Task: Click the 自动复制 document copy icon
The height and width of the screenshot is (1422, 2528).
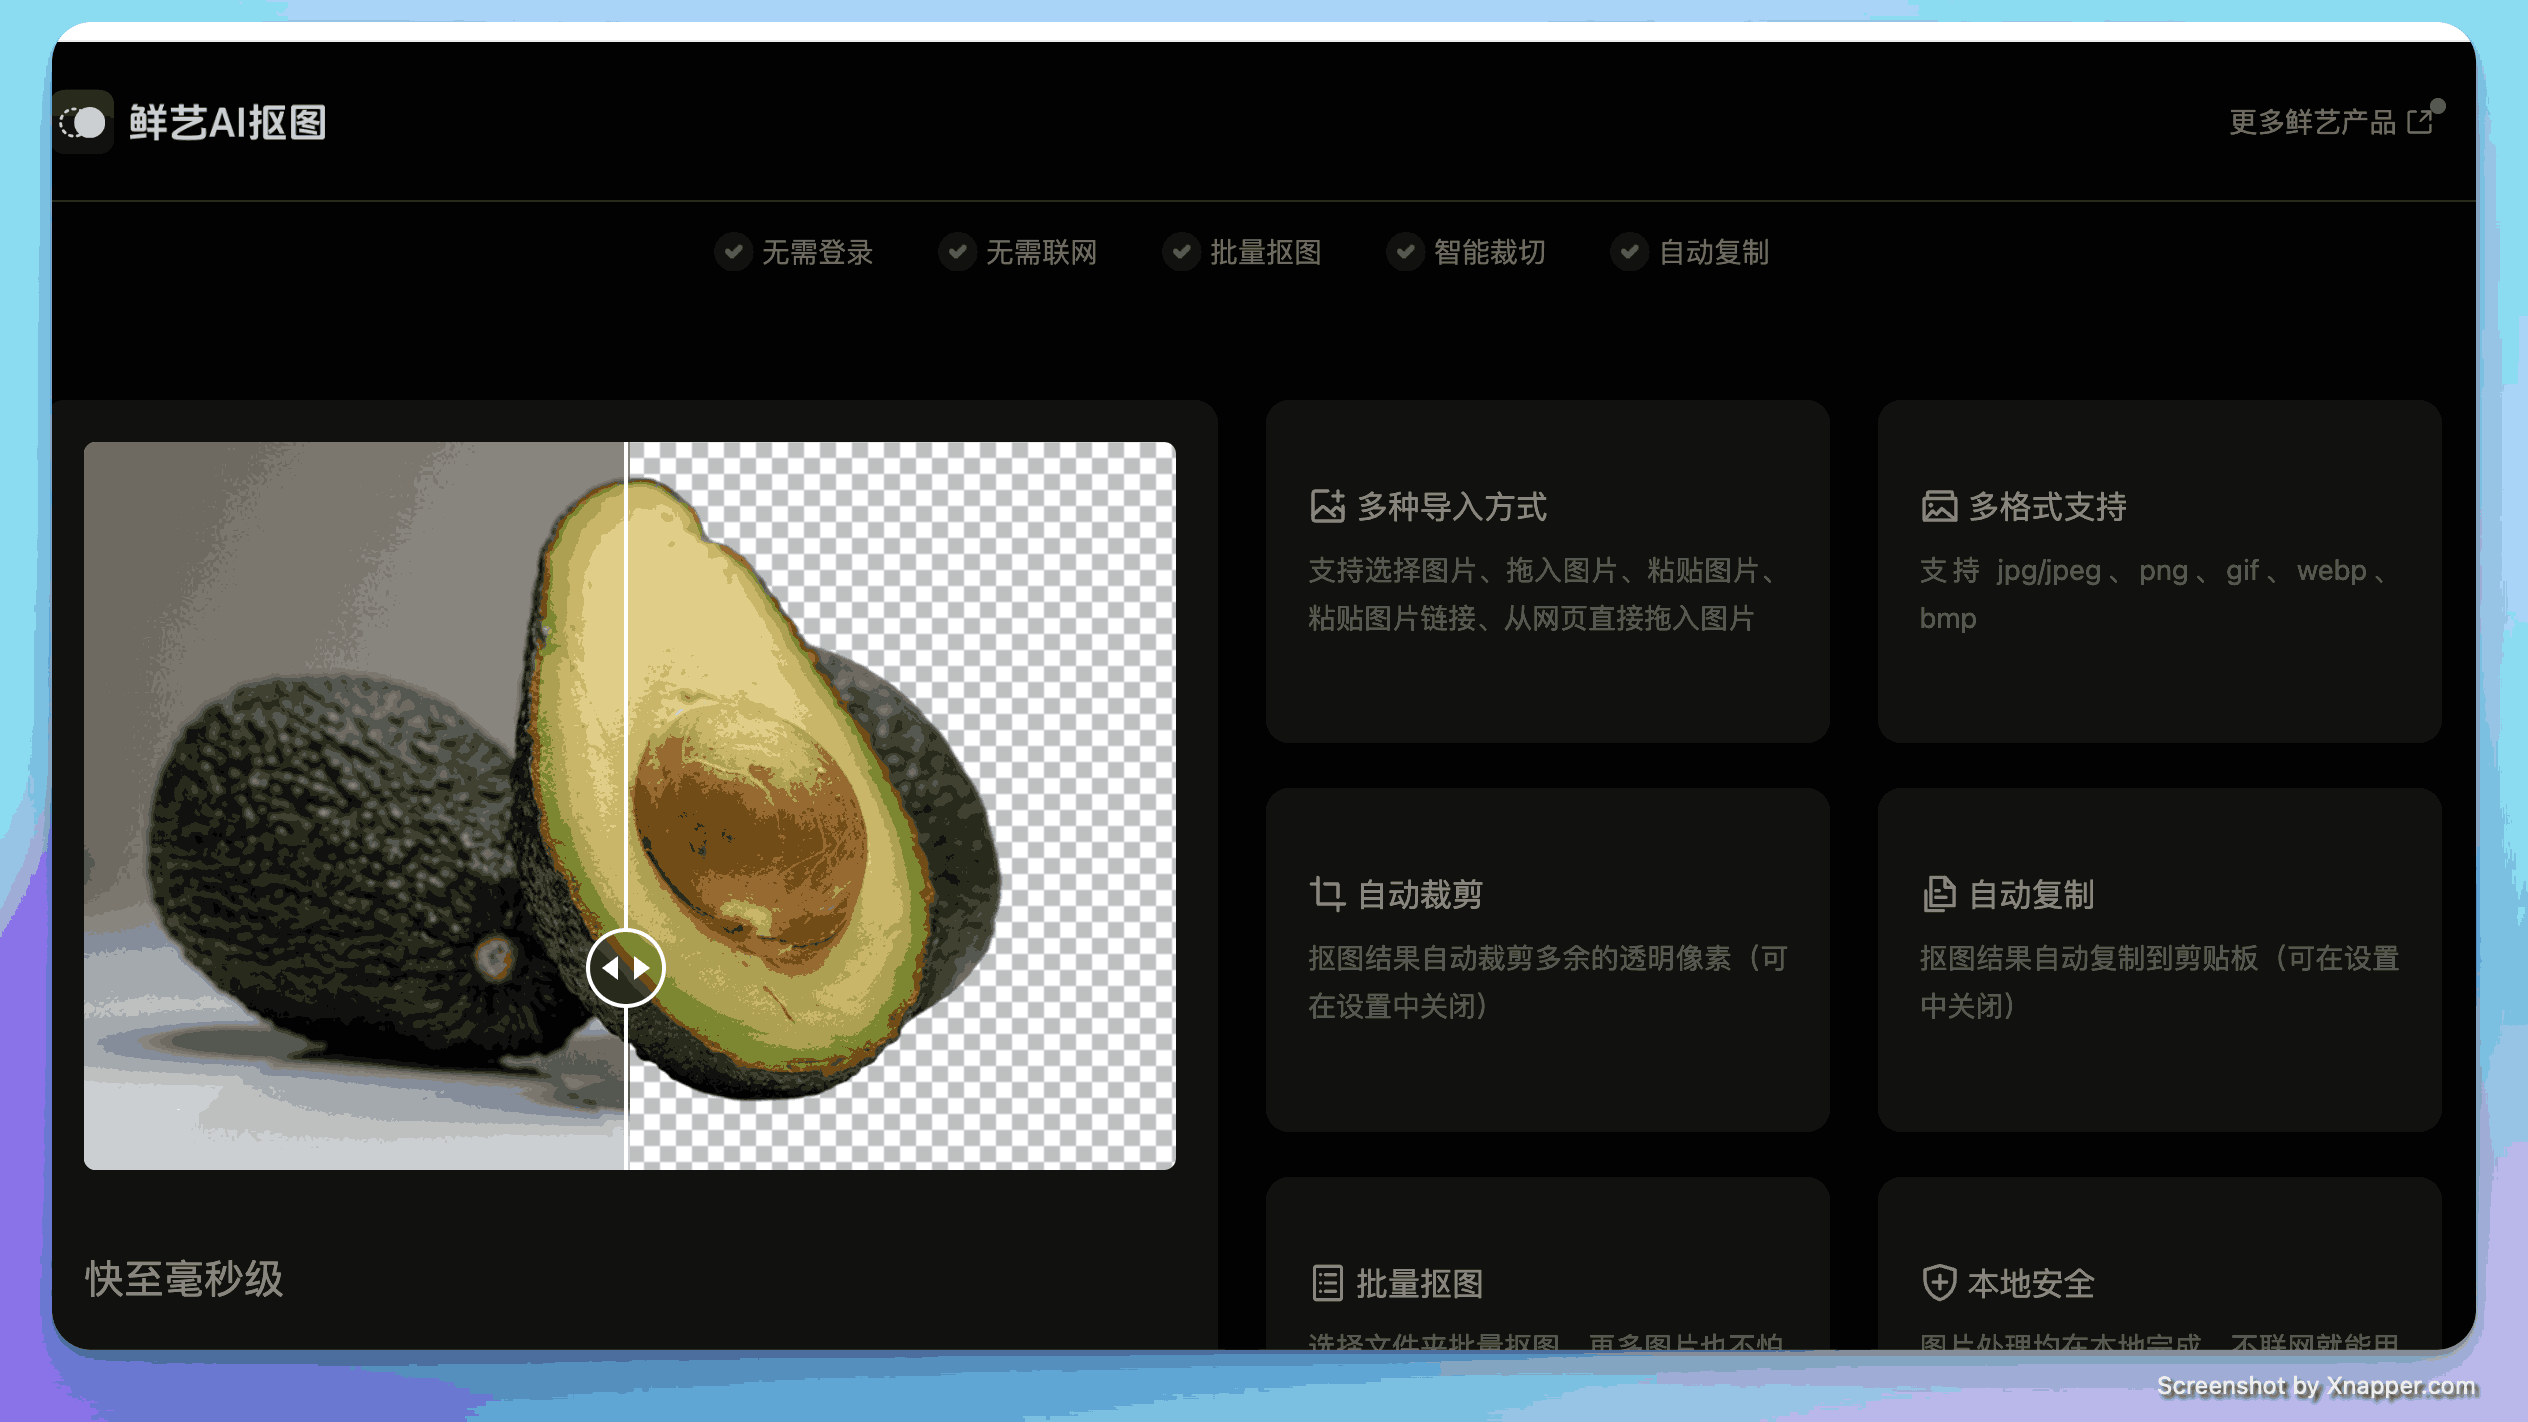Action: (1938, 894)
